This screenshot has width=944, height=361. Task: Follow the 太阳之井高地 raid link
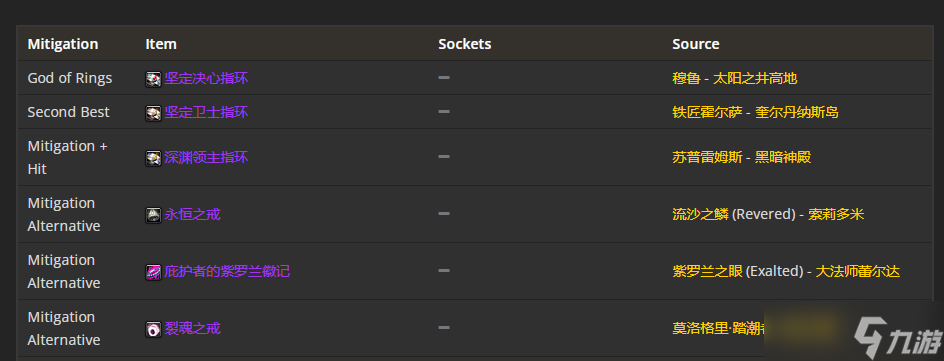755,78
